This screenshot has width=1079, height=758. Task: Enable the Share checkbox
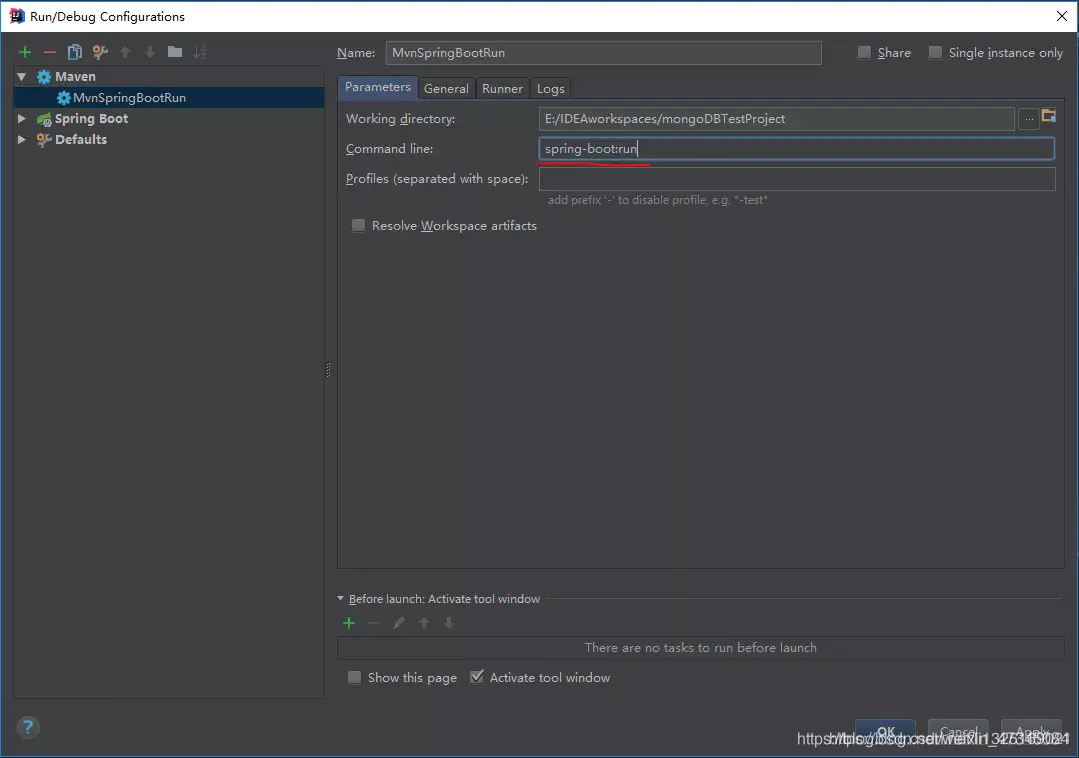tap(864, 52)
